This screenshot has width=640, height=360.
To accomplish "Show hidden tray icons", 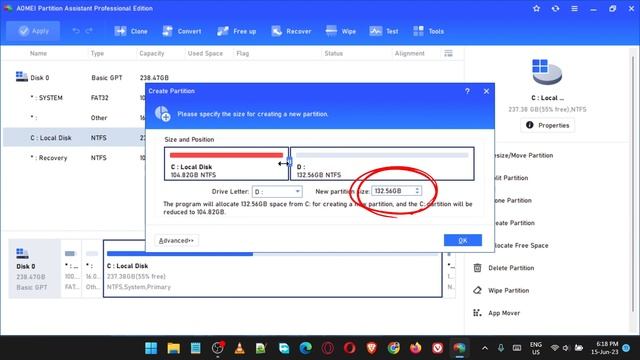I will (484, 348).
